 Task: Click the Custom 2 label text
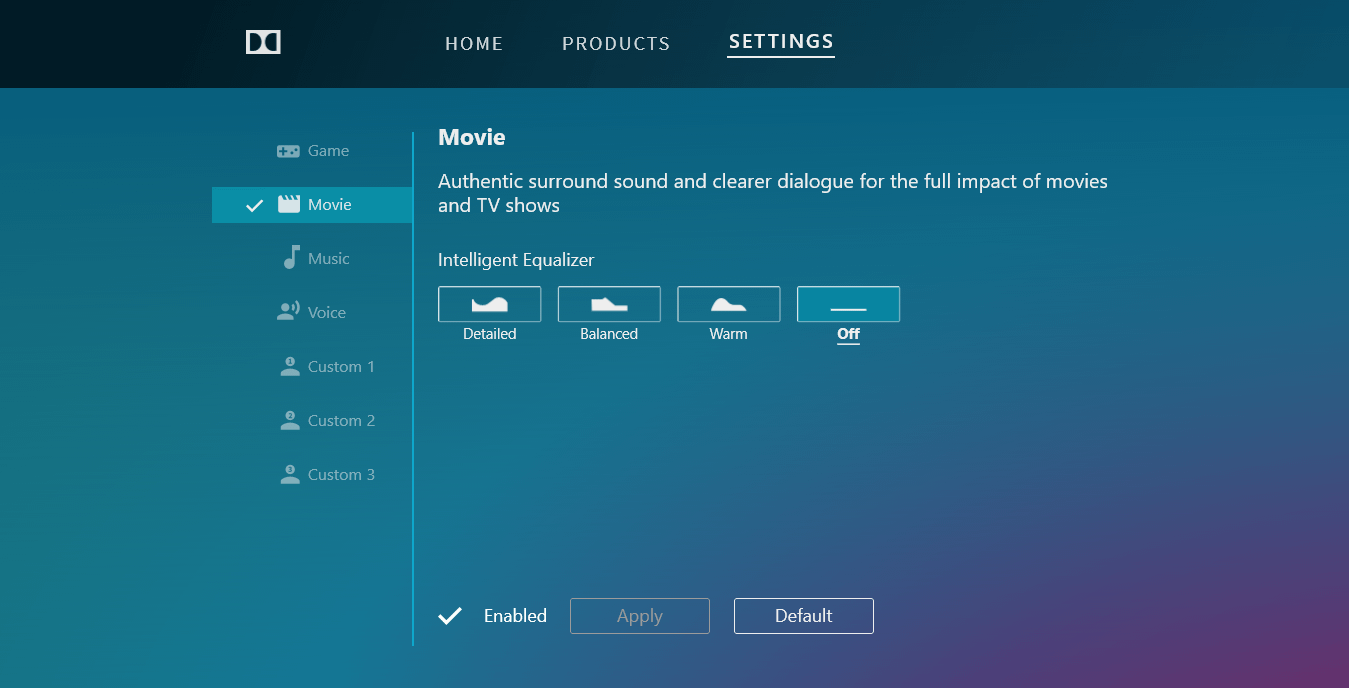(x=341, y=421)
